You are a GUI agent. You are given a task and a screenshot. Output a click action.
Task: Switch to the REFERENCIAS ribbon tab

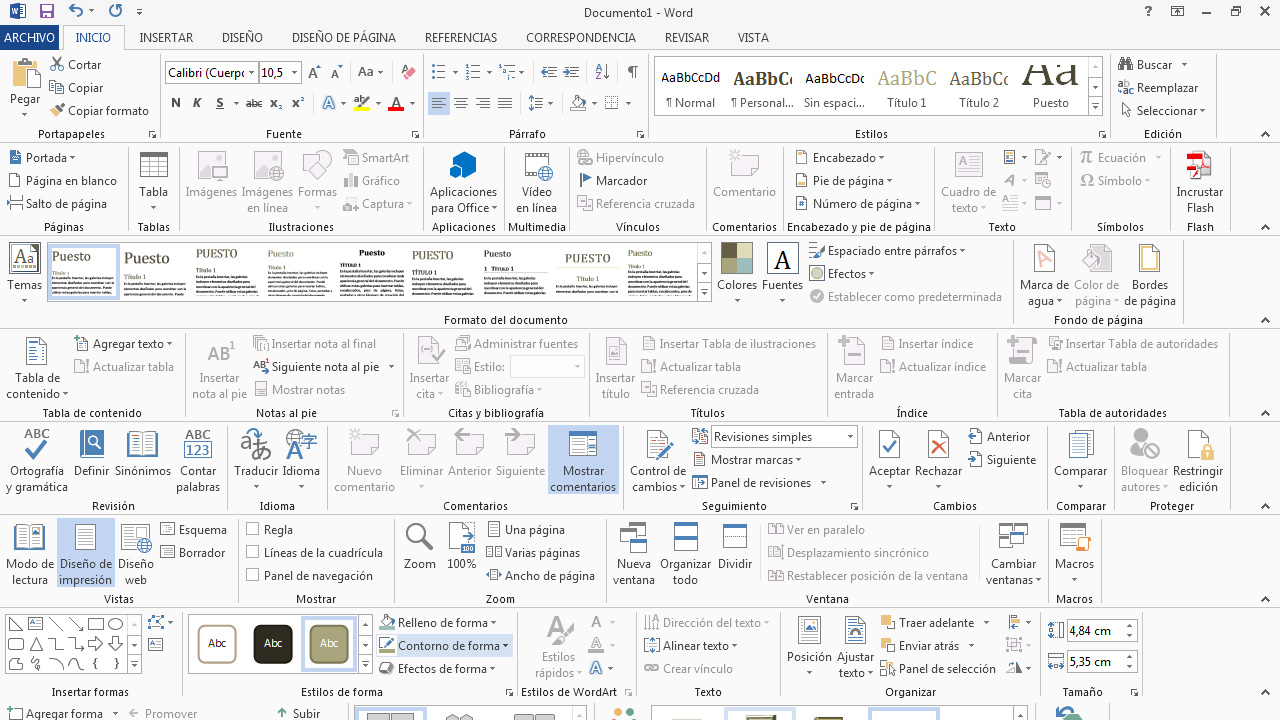(460, 38)
